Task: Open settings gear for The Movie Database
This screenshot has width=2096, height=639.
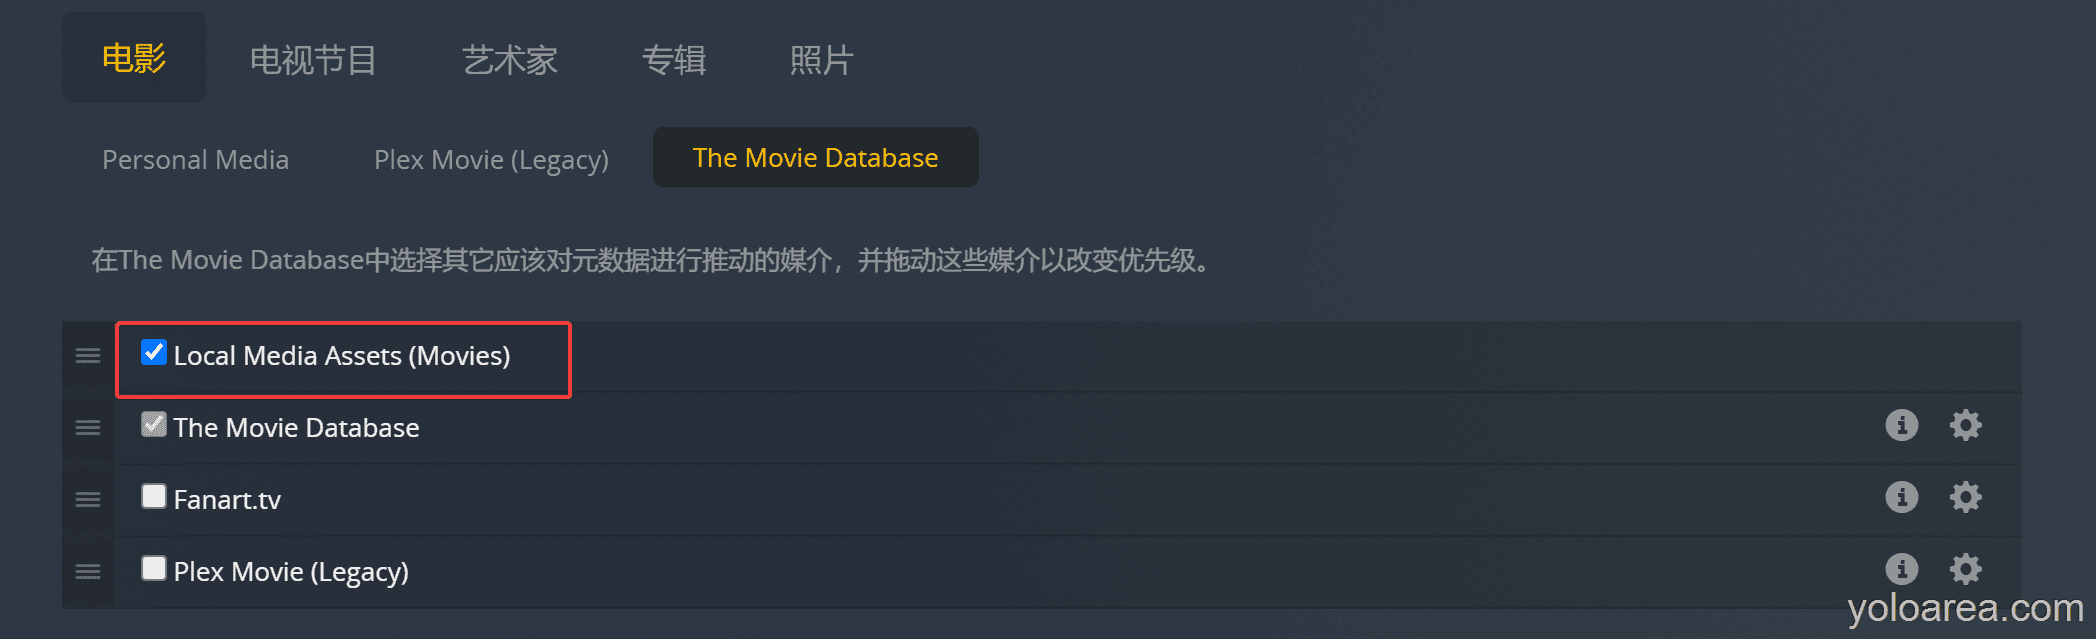Action: pyautogui.click(x=1965, y=425)
